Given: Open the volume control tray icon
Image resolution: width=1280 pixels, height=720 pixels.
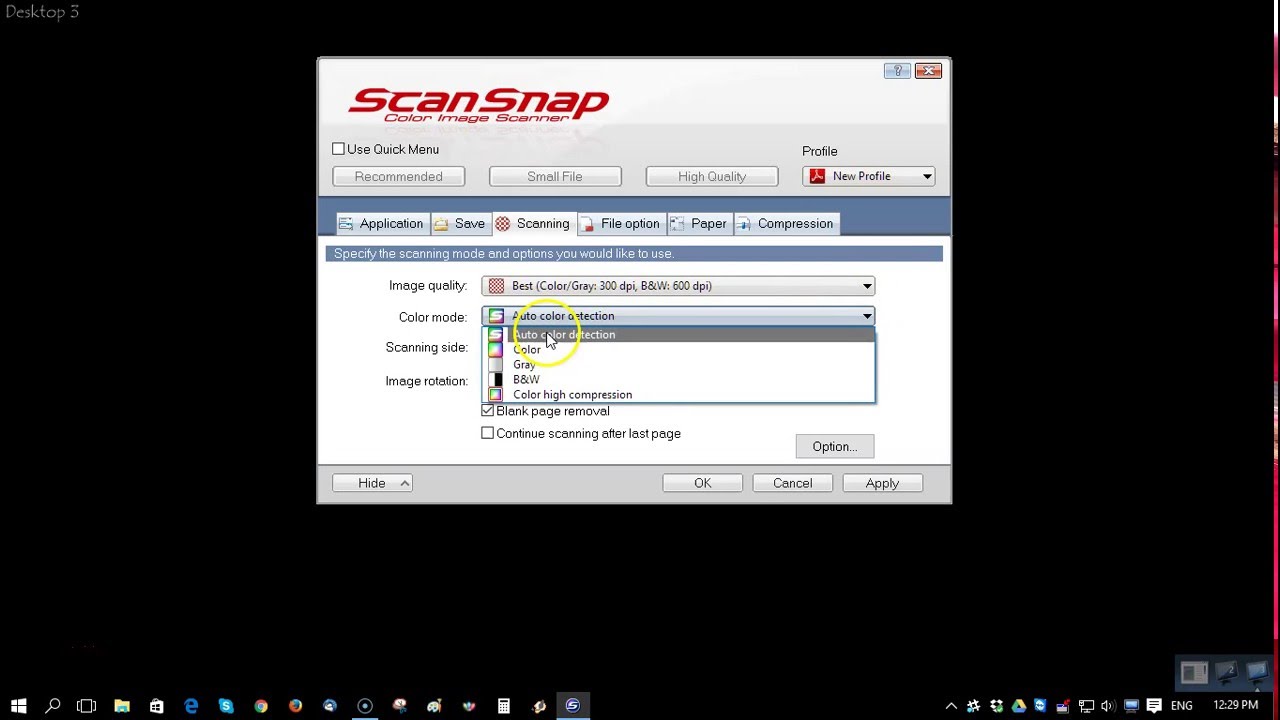Looking at the screenshot, I should click(x=1108, y=706).
